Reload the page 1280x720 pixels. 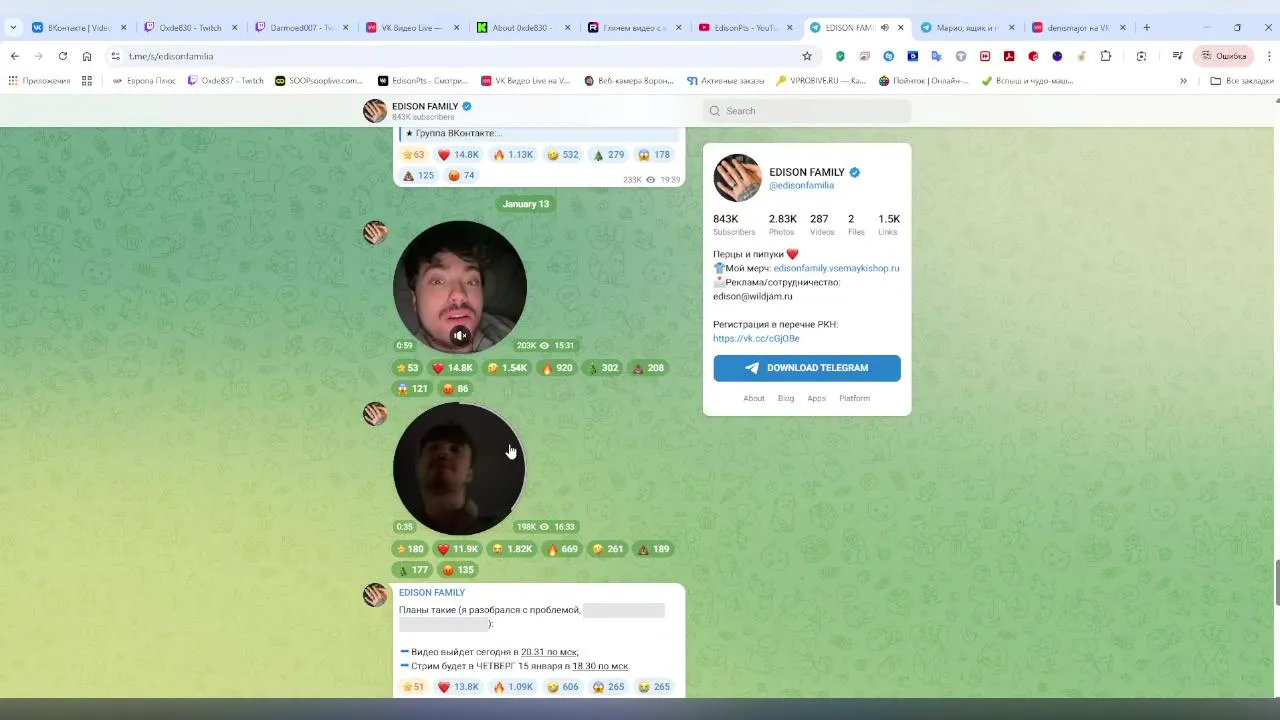coord(63,56)
